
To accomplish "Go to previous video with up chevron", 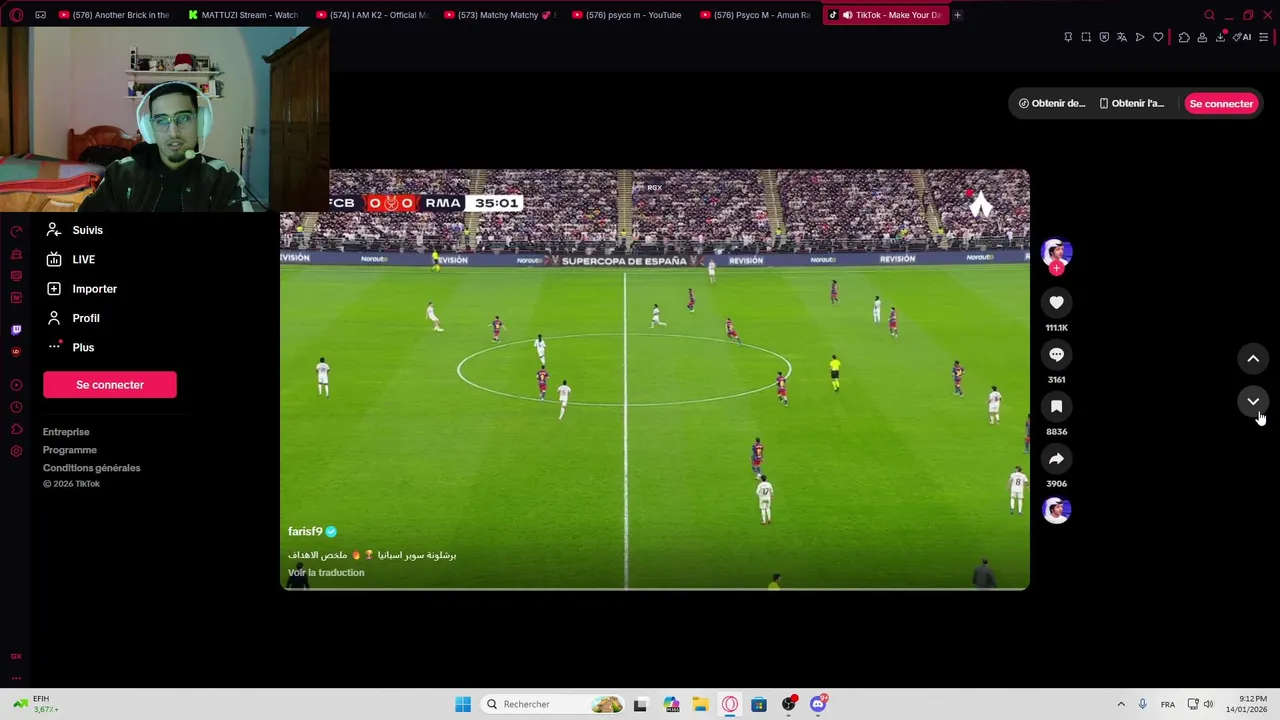I will point(1253,358).
